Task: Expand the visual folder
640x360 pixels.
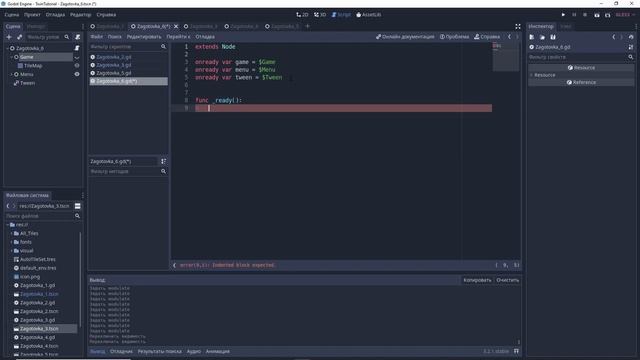Action: pos(11,251)
